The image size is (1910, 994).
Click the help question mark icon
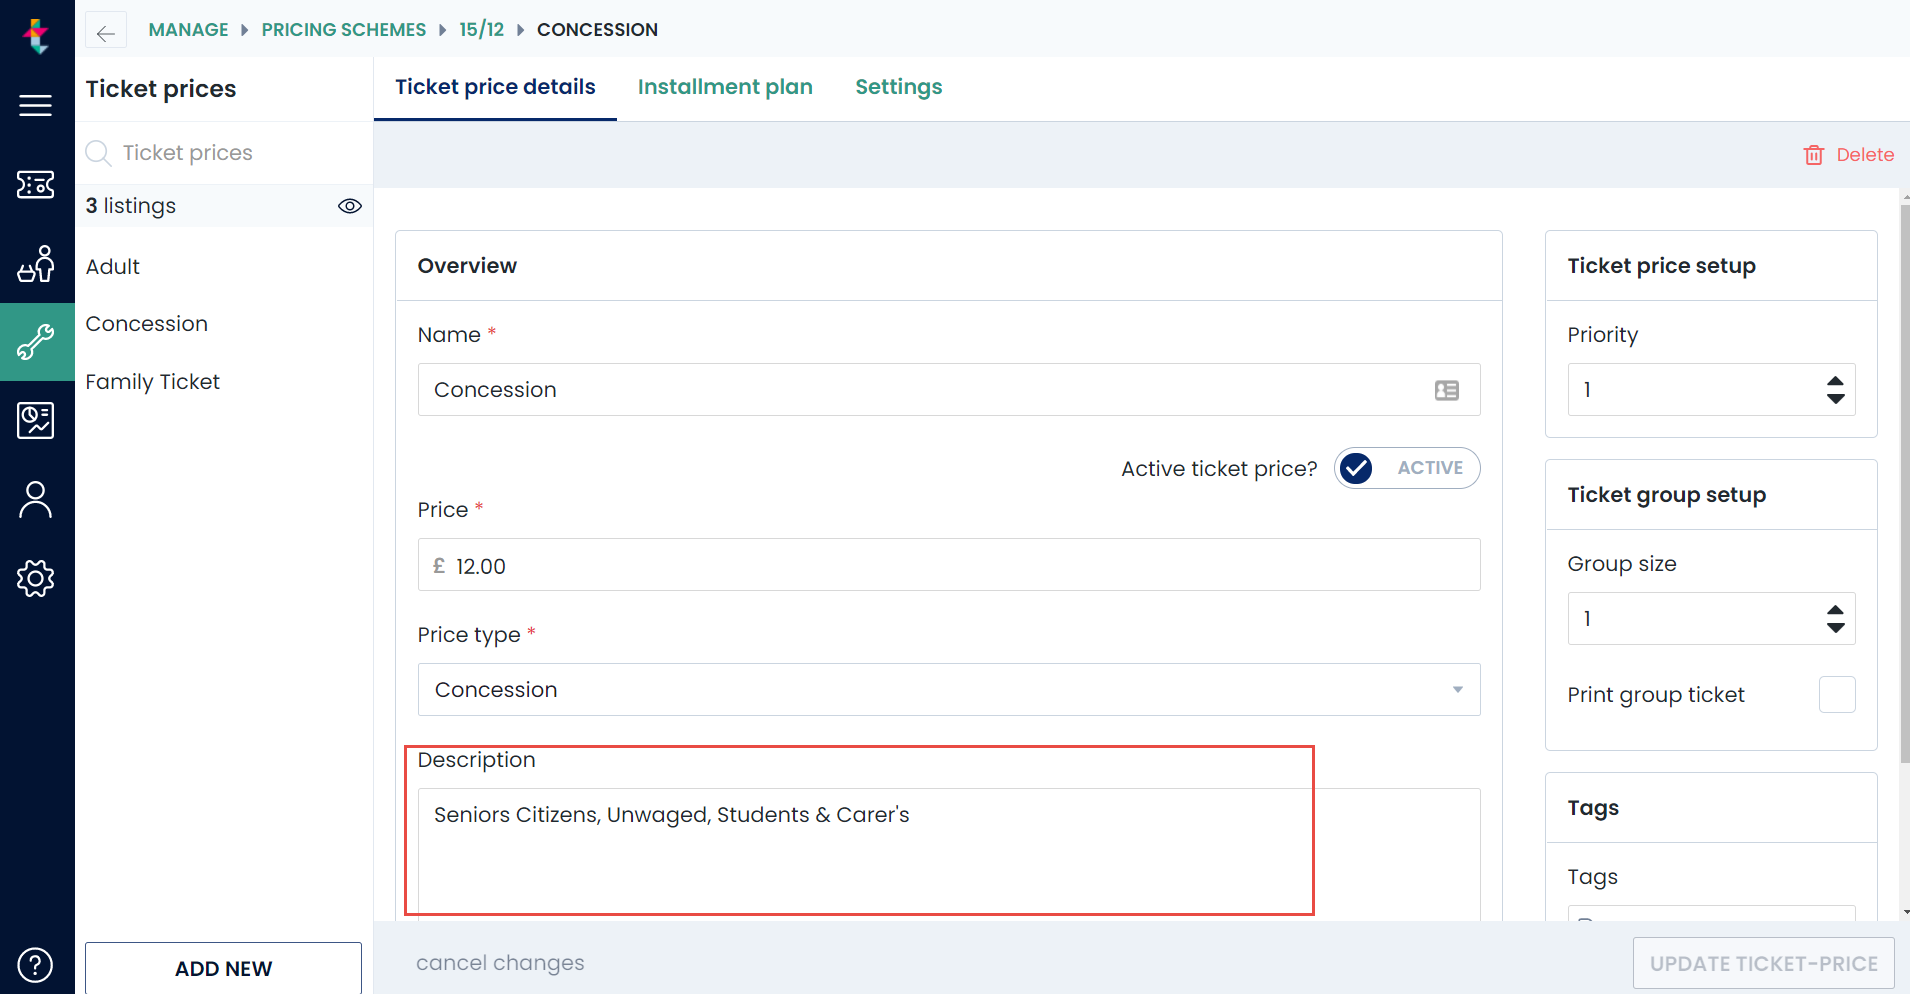click(35, 964)
